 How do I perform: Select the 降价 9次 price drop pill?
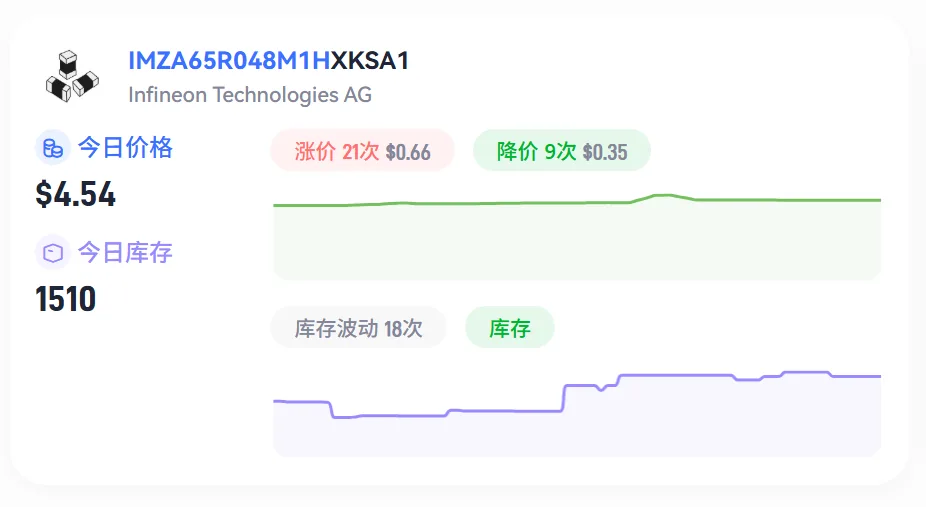(562, 151)
